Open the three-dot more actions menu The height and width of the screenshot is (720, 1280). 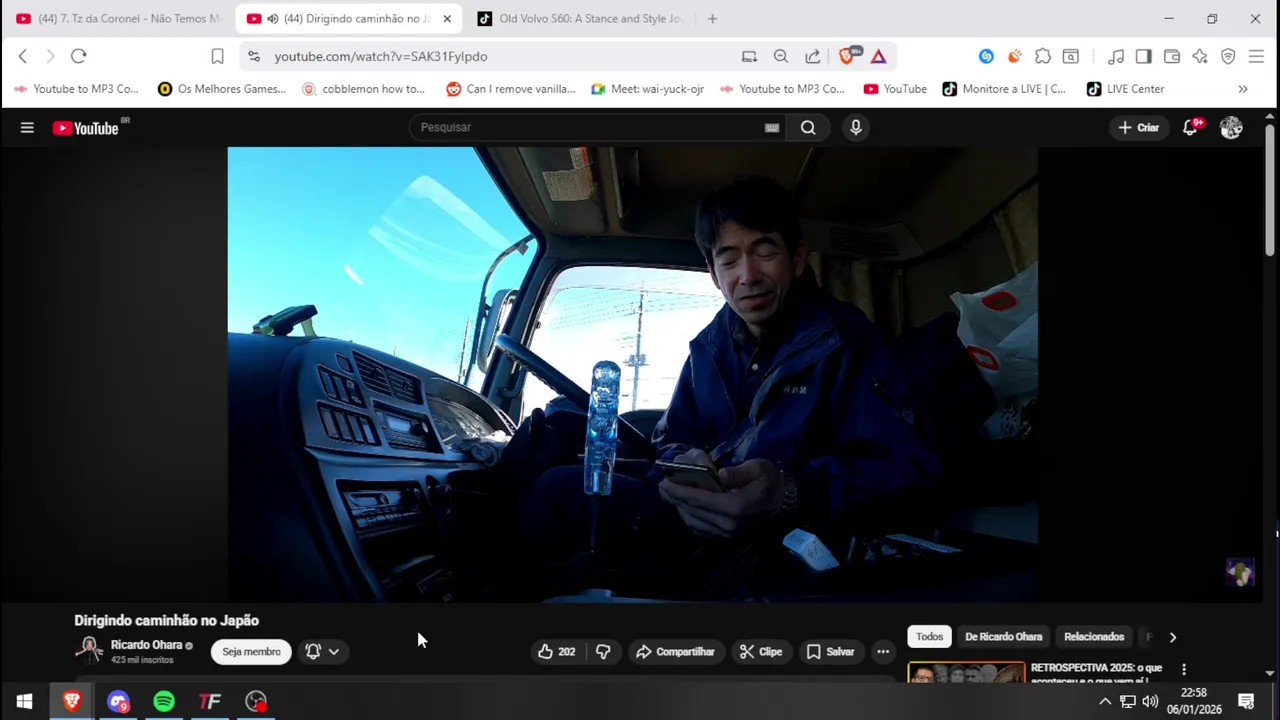[x=883, y=652]
